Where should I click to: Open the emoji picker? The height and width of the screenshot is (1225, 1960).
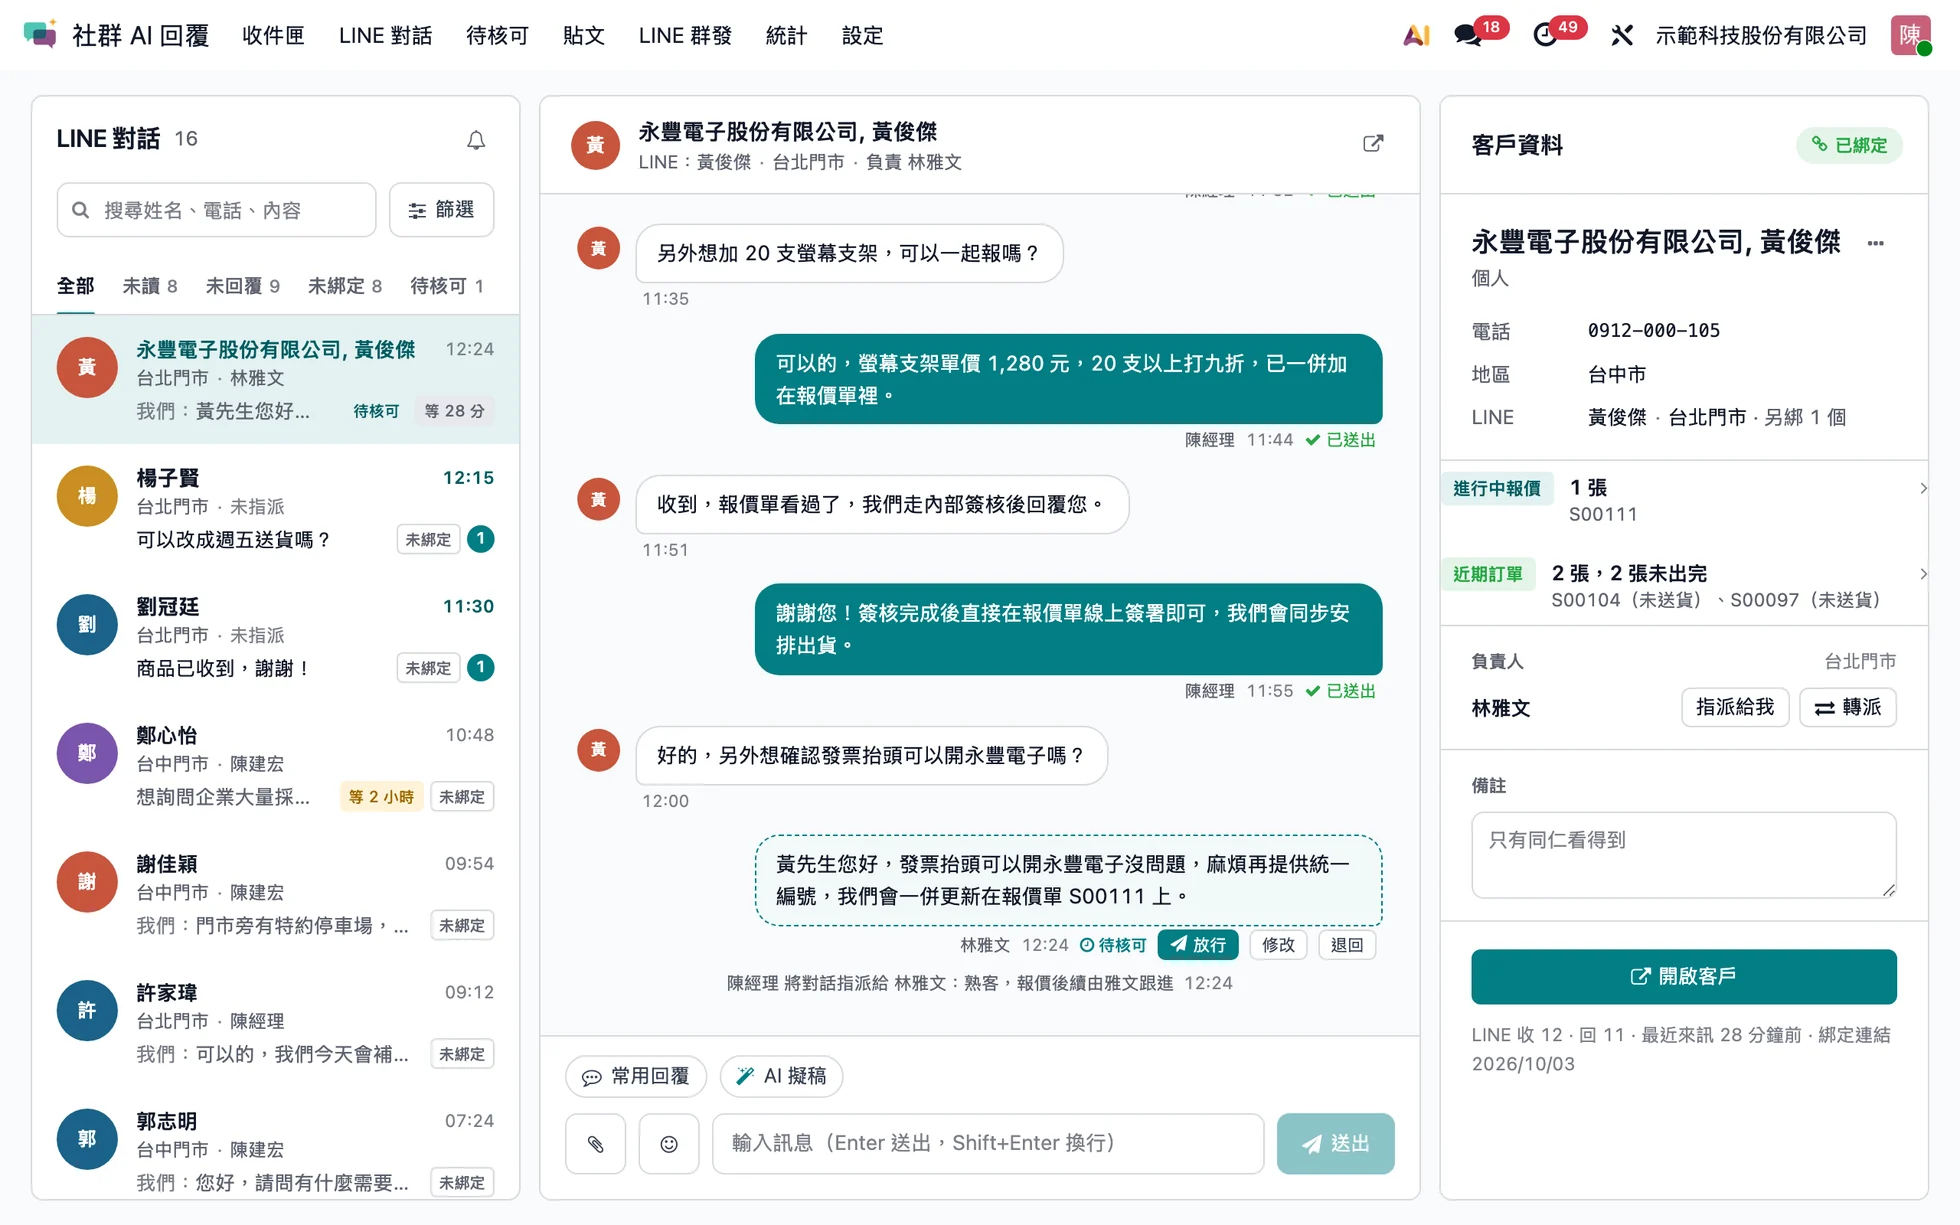click(x=669, y=1144)
